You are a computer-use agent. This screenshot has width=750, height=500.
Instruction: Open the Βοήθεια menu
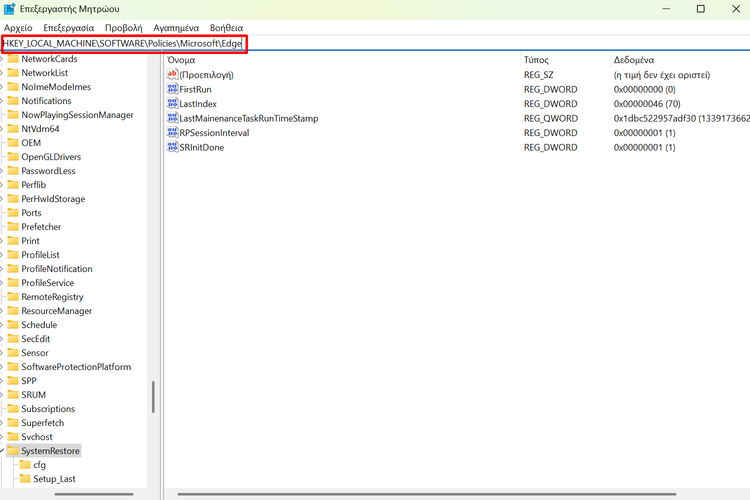[226, 28]
